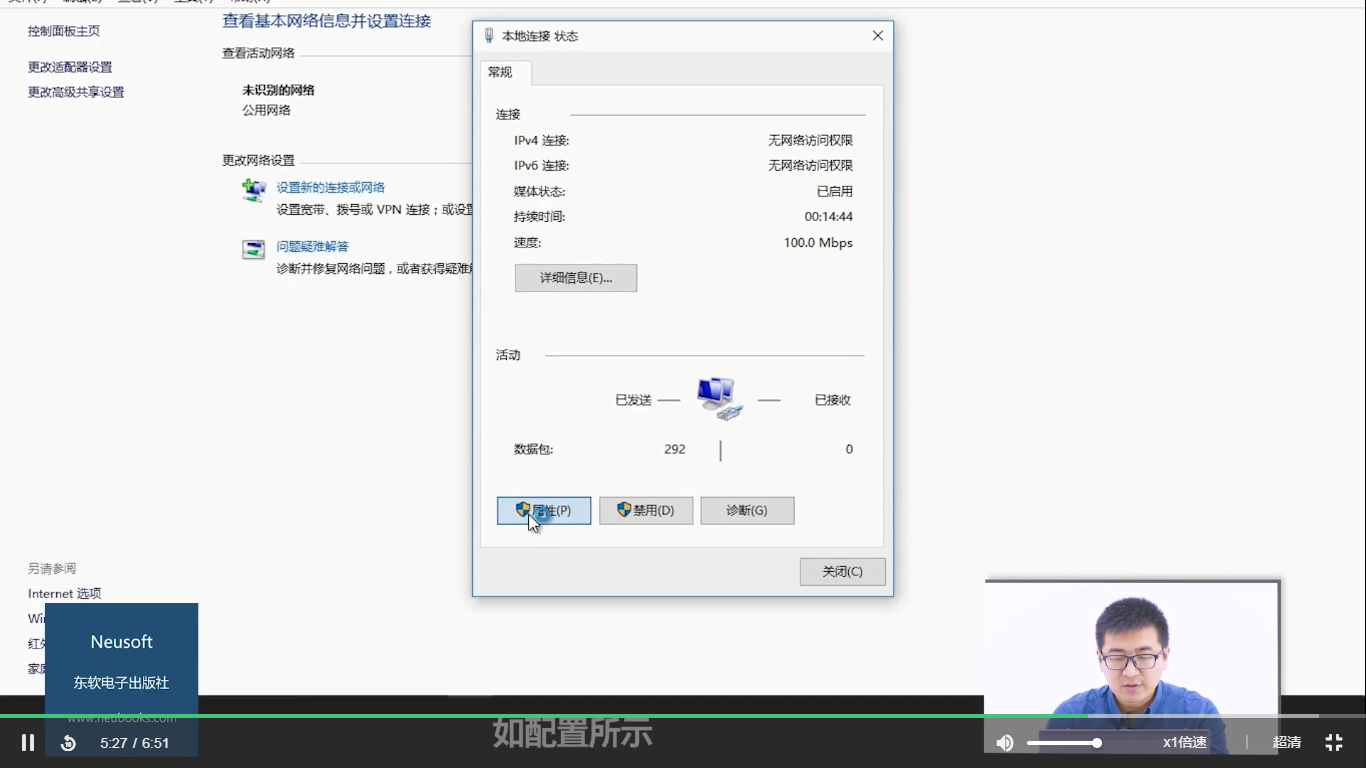Exit fullscreen mode icon
1366x768 pixels.
pos(1334,742)
